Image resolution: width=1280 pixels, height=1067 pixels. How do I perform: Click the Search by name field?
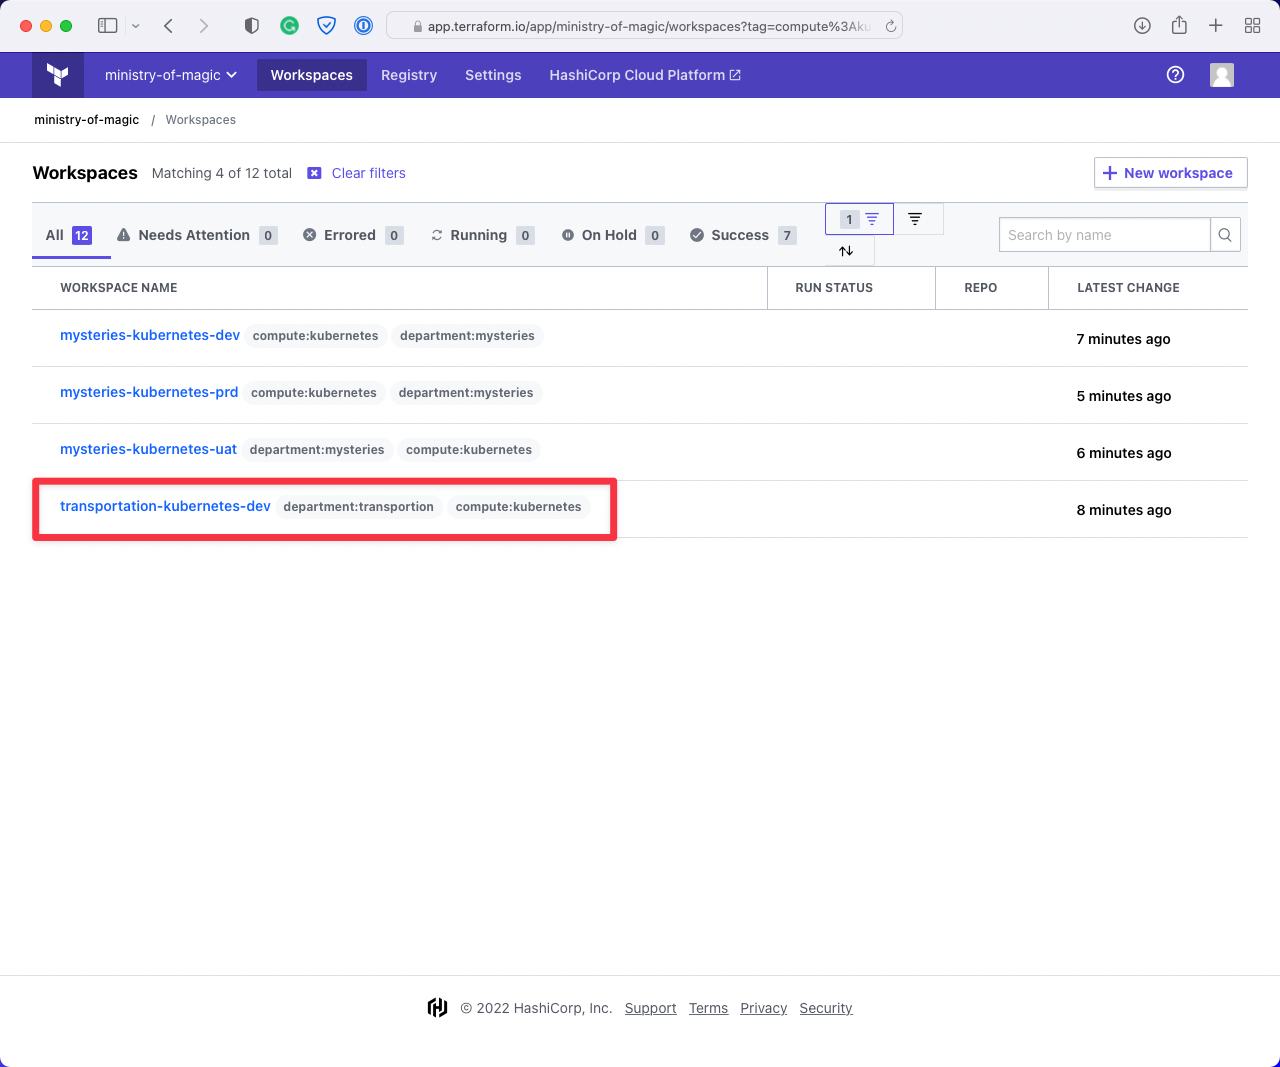click(x=1105, y=235)
